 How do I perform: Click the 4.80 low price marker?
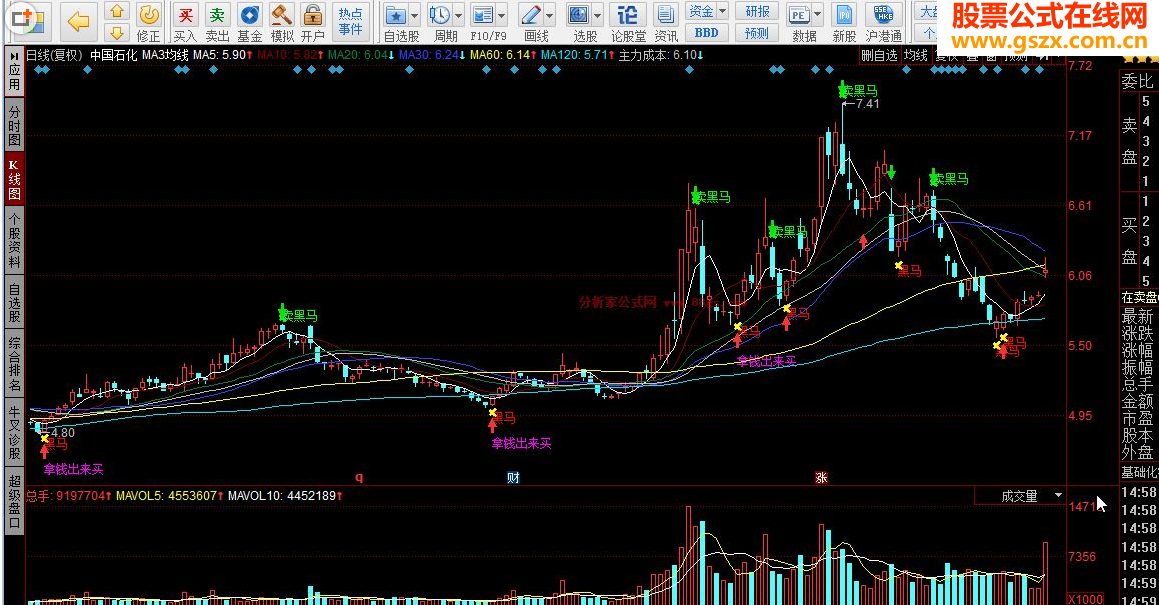click(62, 433)
